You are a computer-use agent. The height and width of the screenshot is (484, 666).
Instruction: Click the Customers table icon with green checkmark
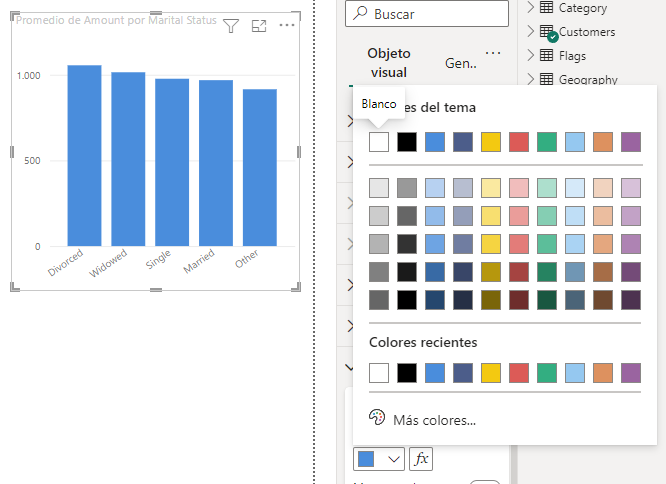pos(547,32)
